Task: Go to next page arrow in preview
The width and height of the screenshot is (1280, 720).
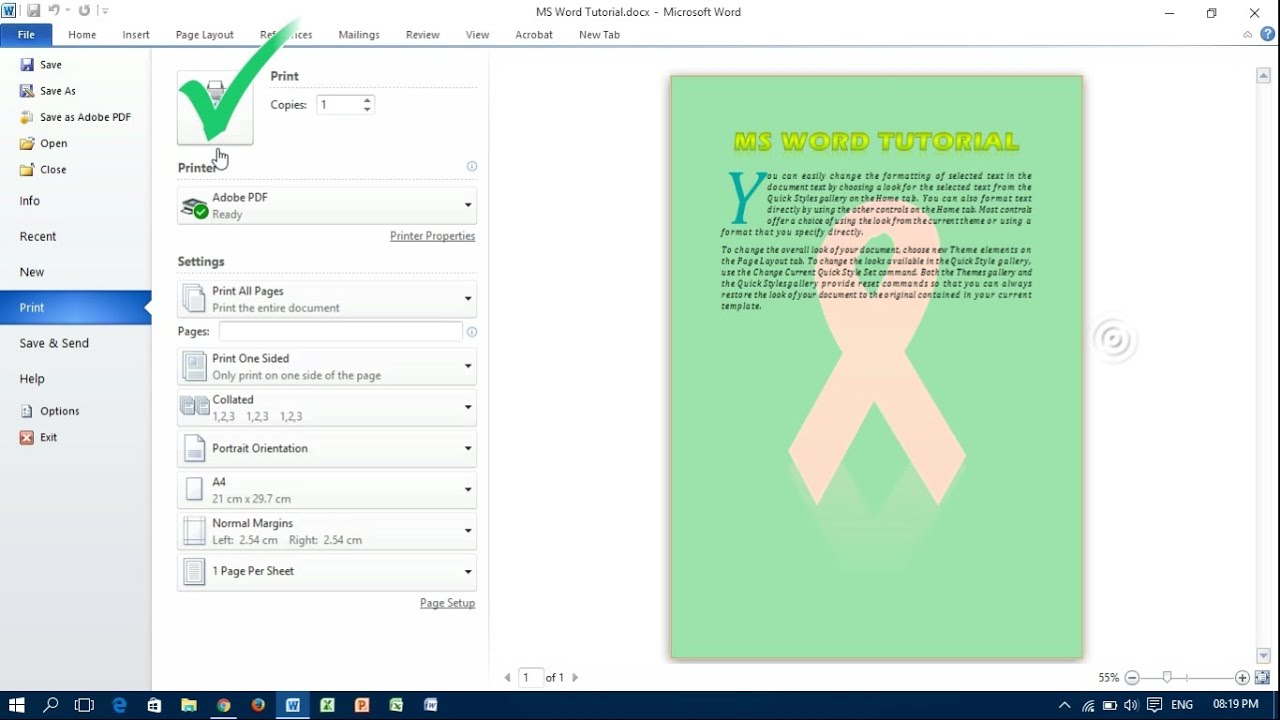Action: (574, 677)
